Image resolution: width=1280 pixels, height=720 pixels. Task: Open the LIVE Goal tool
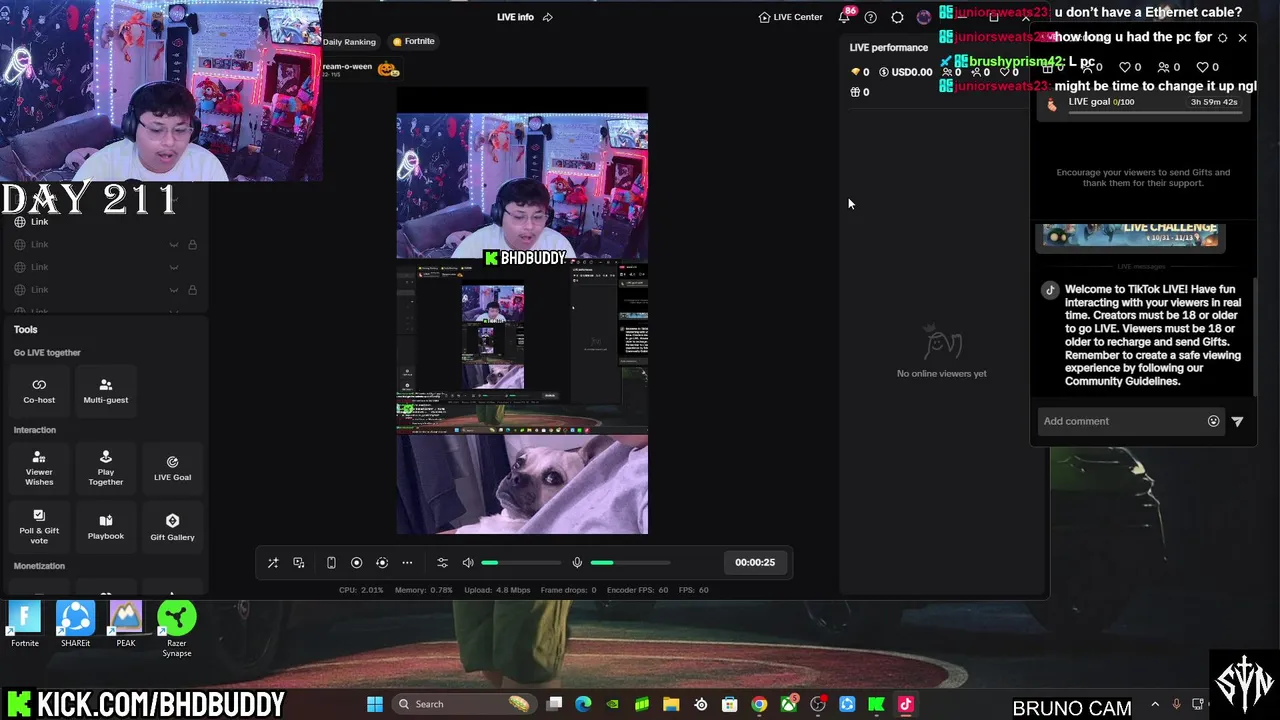pyautogui.click(x=172, y=469)
